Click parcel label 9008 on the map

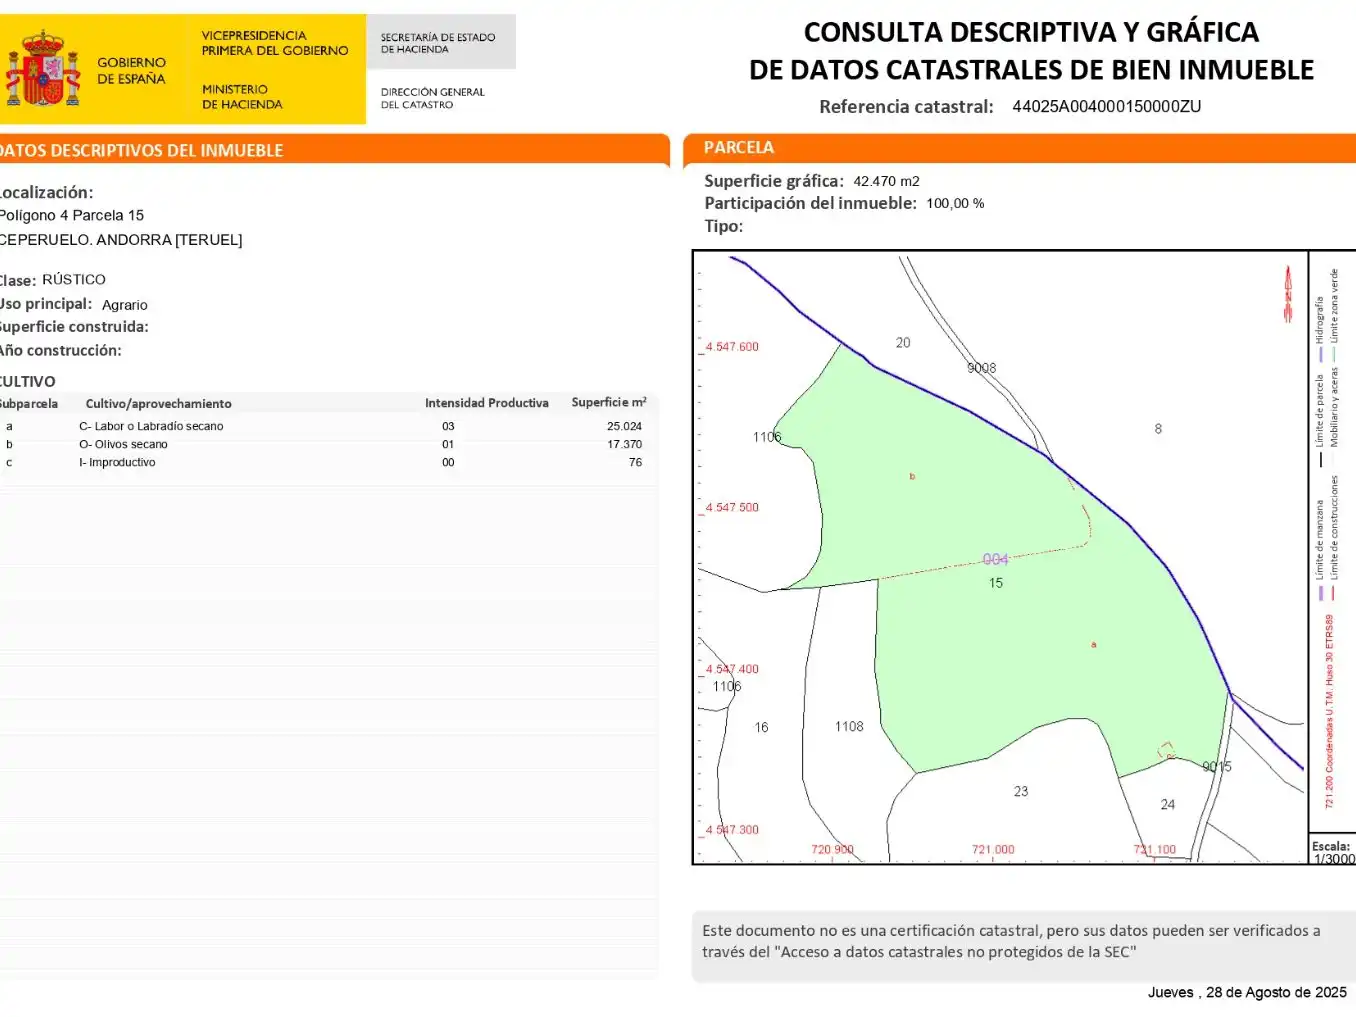tap(982, 368)
